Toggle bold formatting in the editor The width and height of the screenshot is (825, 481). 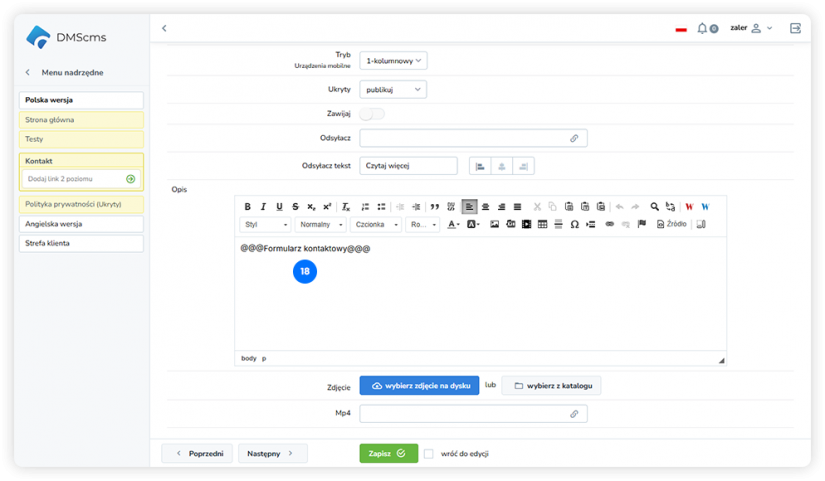coord(248,207)
